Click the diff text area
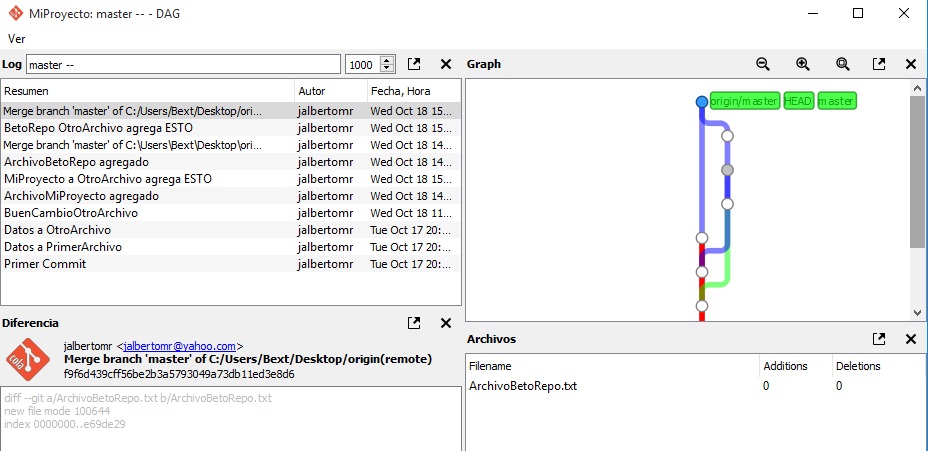Image resolution: width=928 pixels, height=451 pixels. coord(231,418)
